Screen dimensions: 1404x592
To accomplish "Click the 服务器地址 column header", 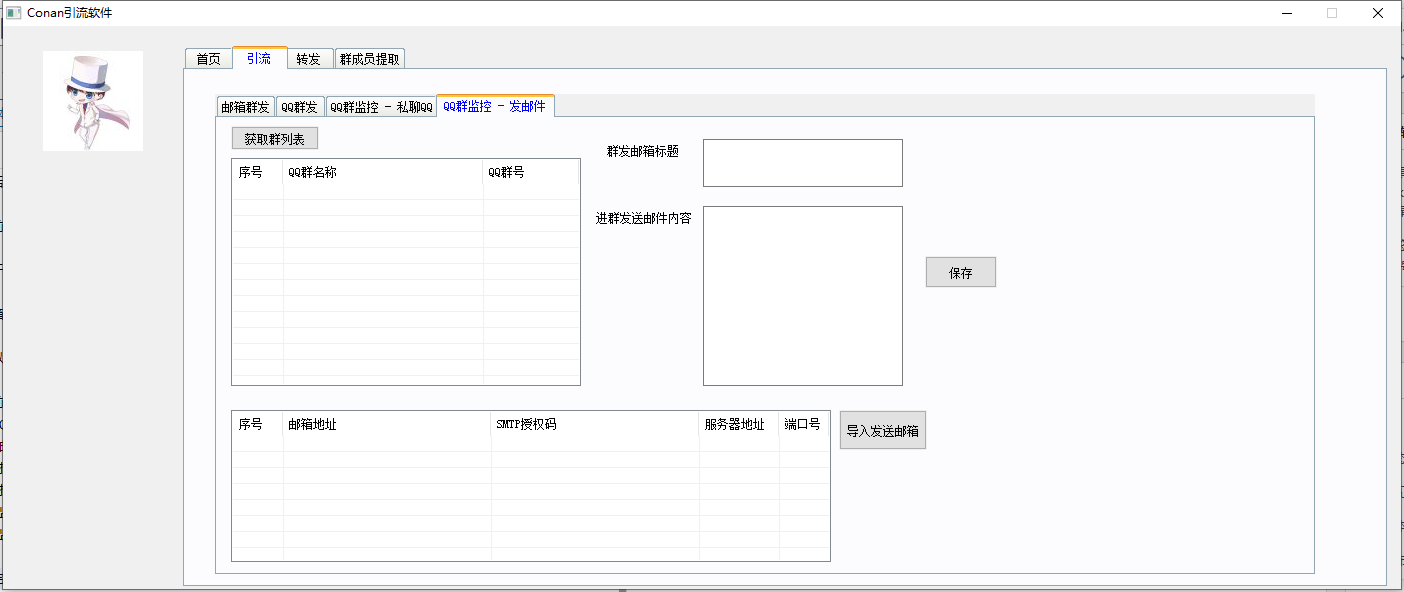I will coord(738,424).
